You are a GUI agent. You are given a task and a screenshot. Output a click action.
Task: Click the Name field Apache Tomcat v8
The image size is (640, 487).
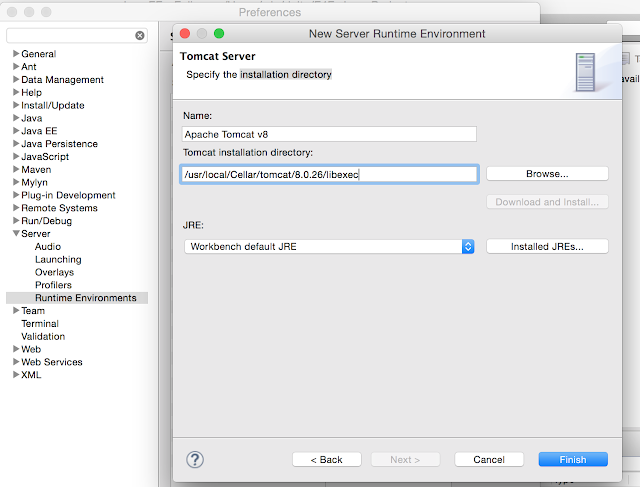click(329, 134)
